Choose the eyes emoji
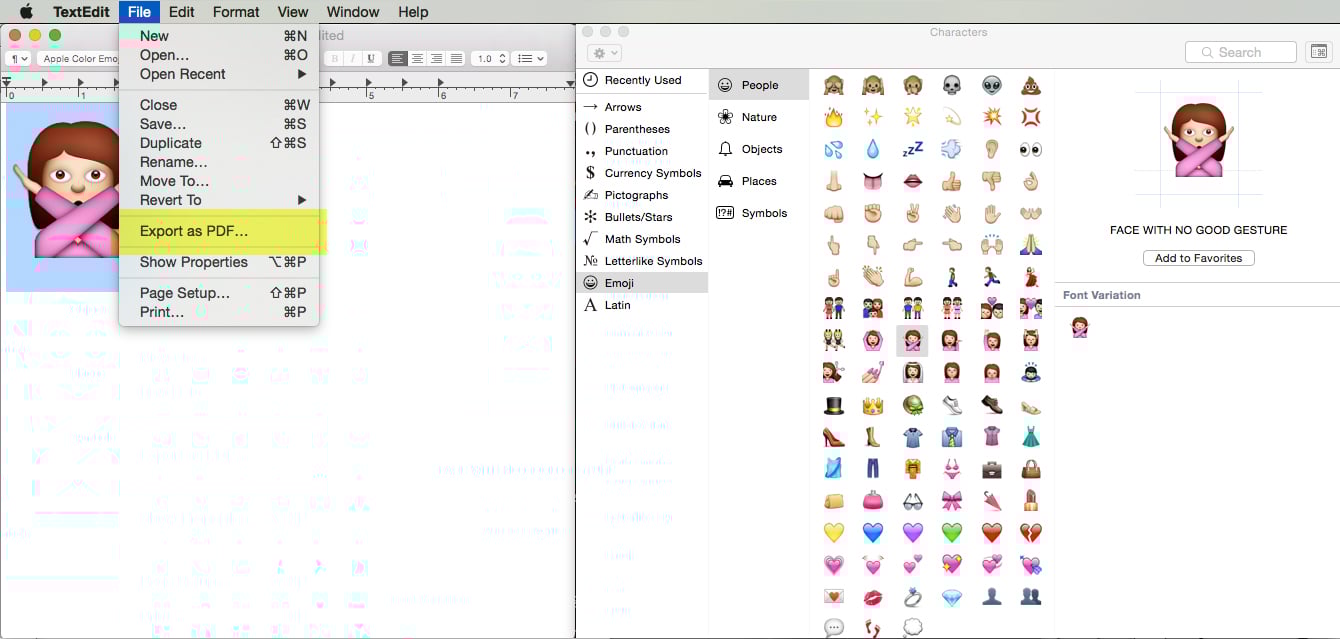The image size is (1340, 639). click(x=1031, y=150)
